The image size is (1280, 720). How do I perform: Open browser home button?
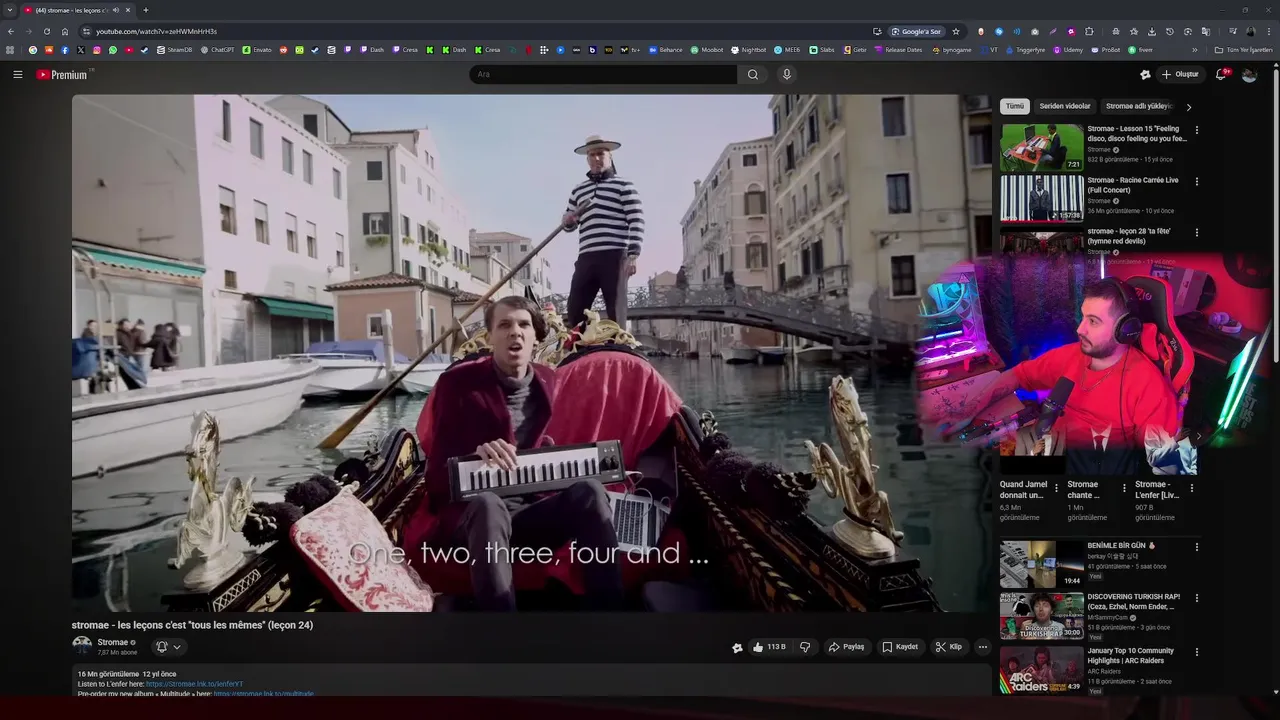[x=65, y=31]
